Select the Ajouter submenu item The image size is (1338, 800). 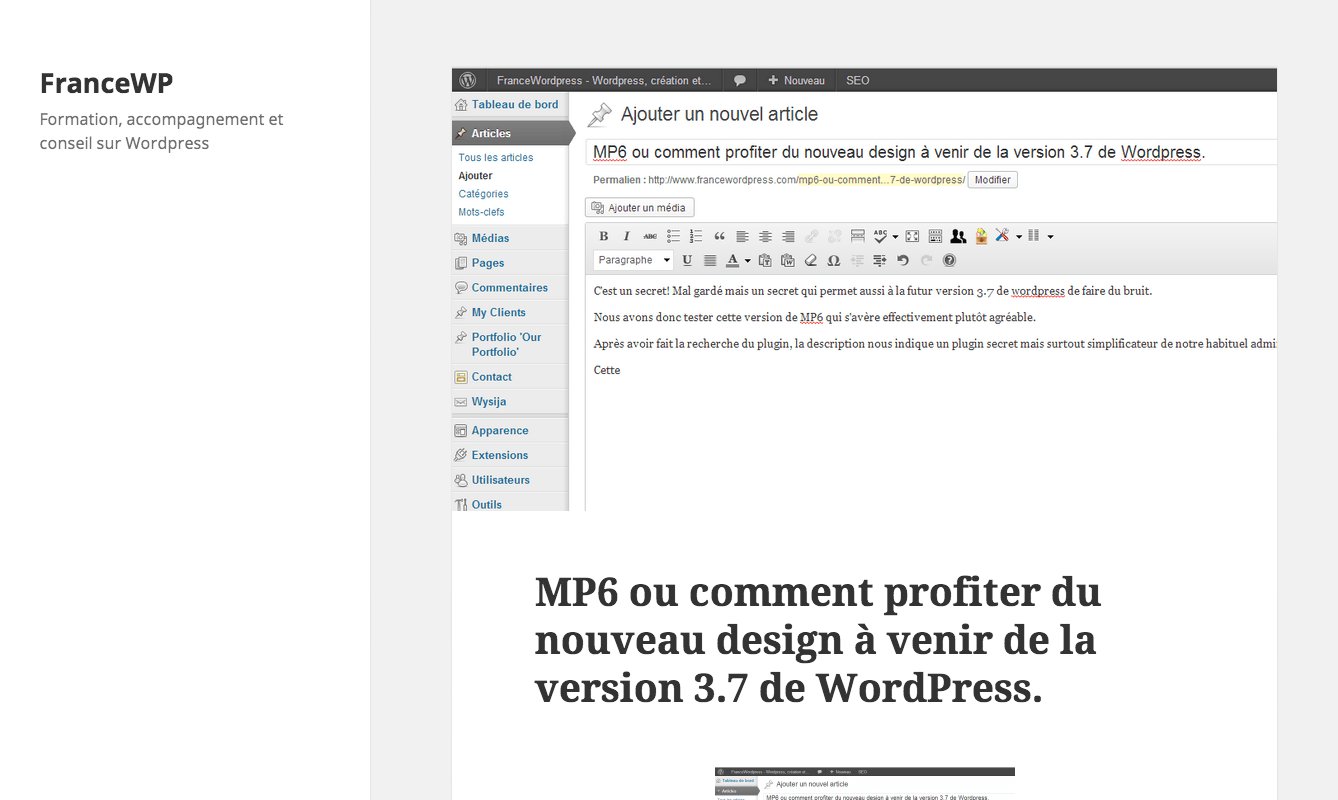point(476,175)
